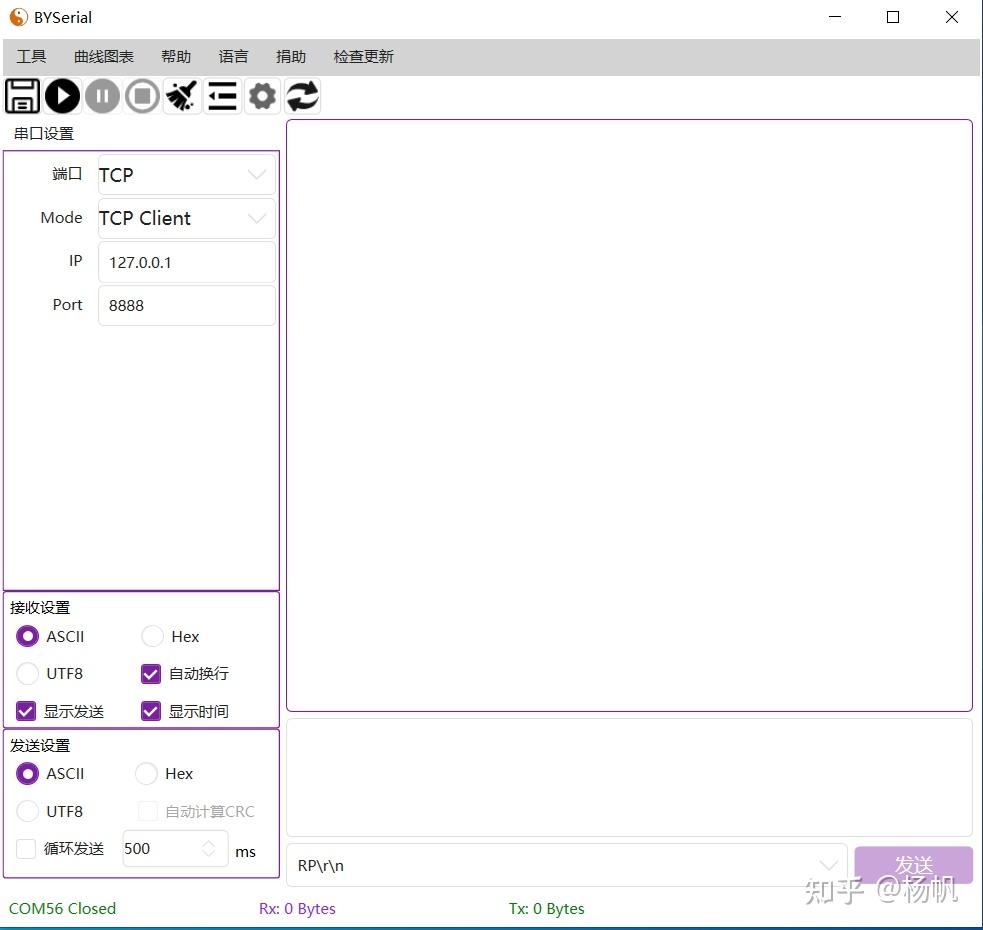Expand the Mode dropdown showing TCP Client

[187, 218]
